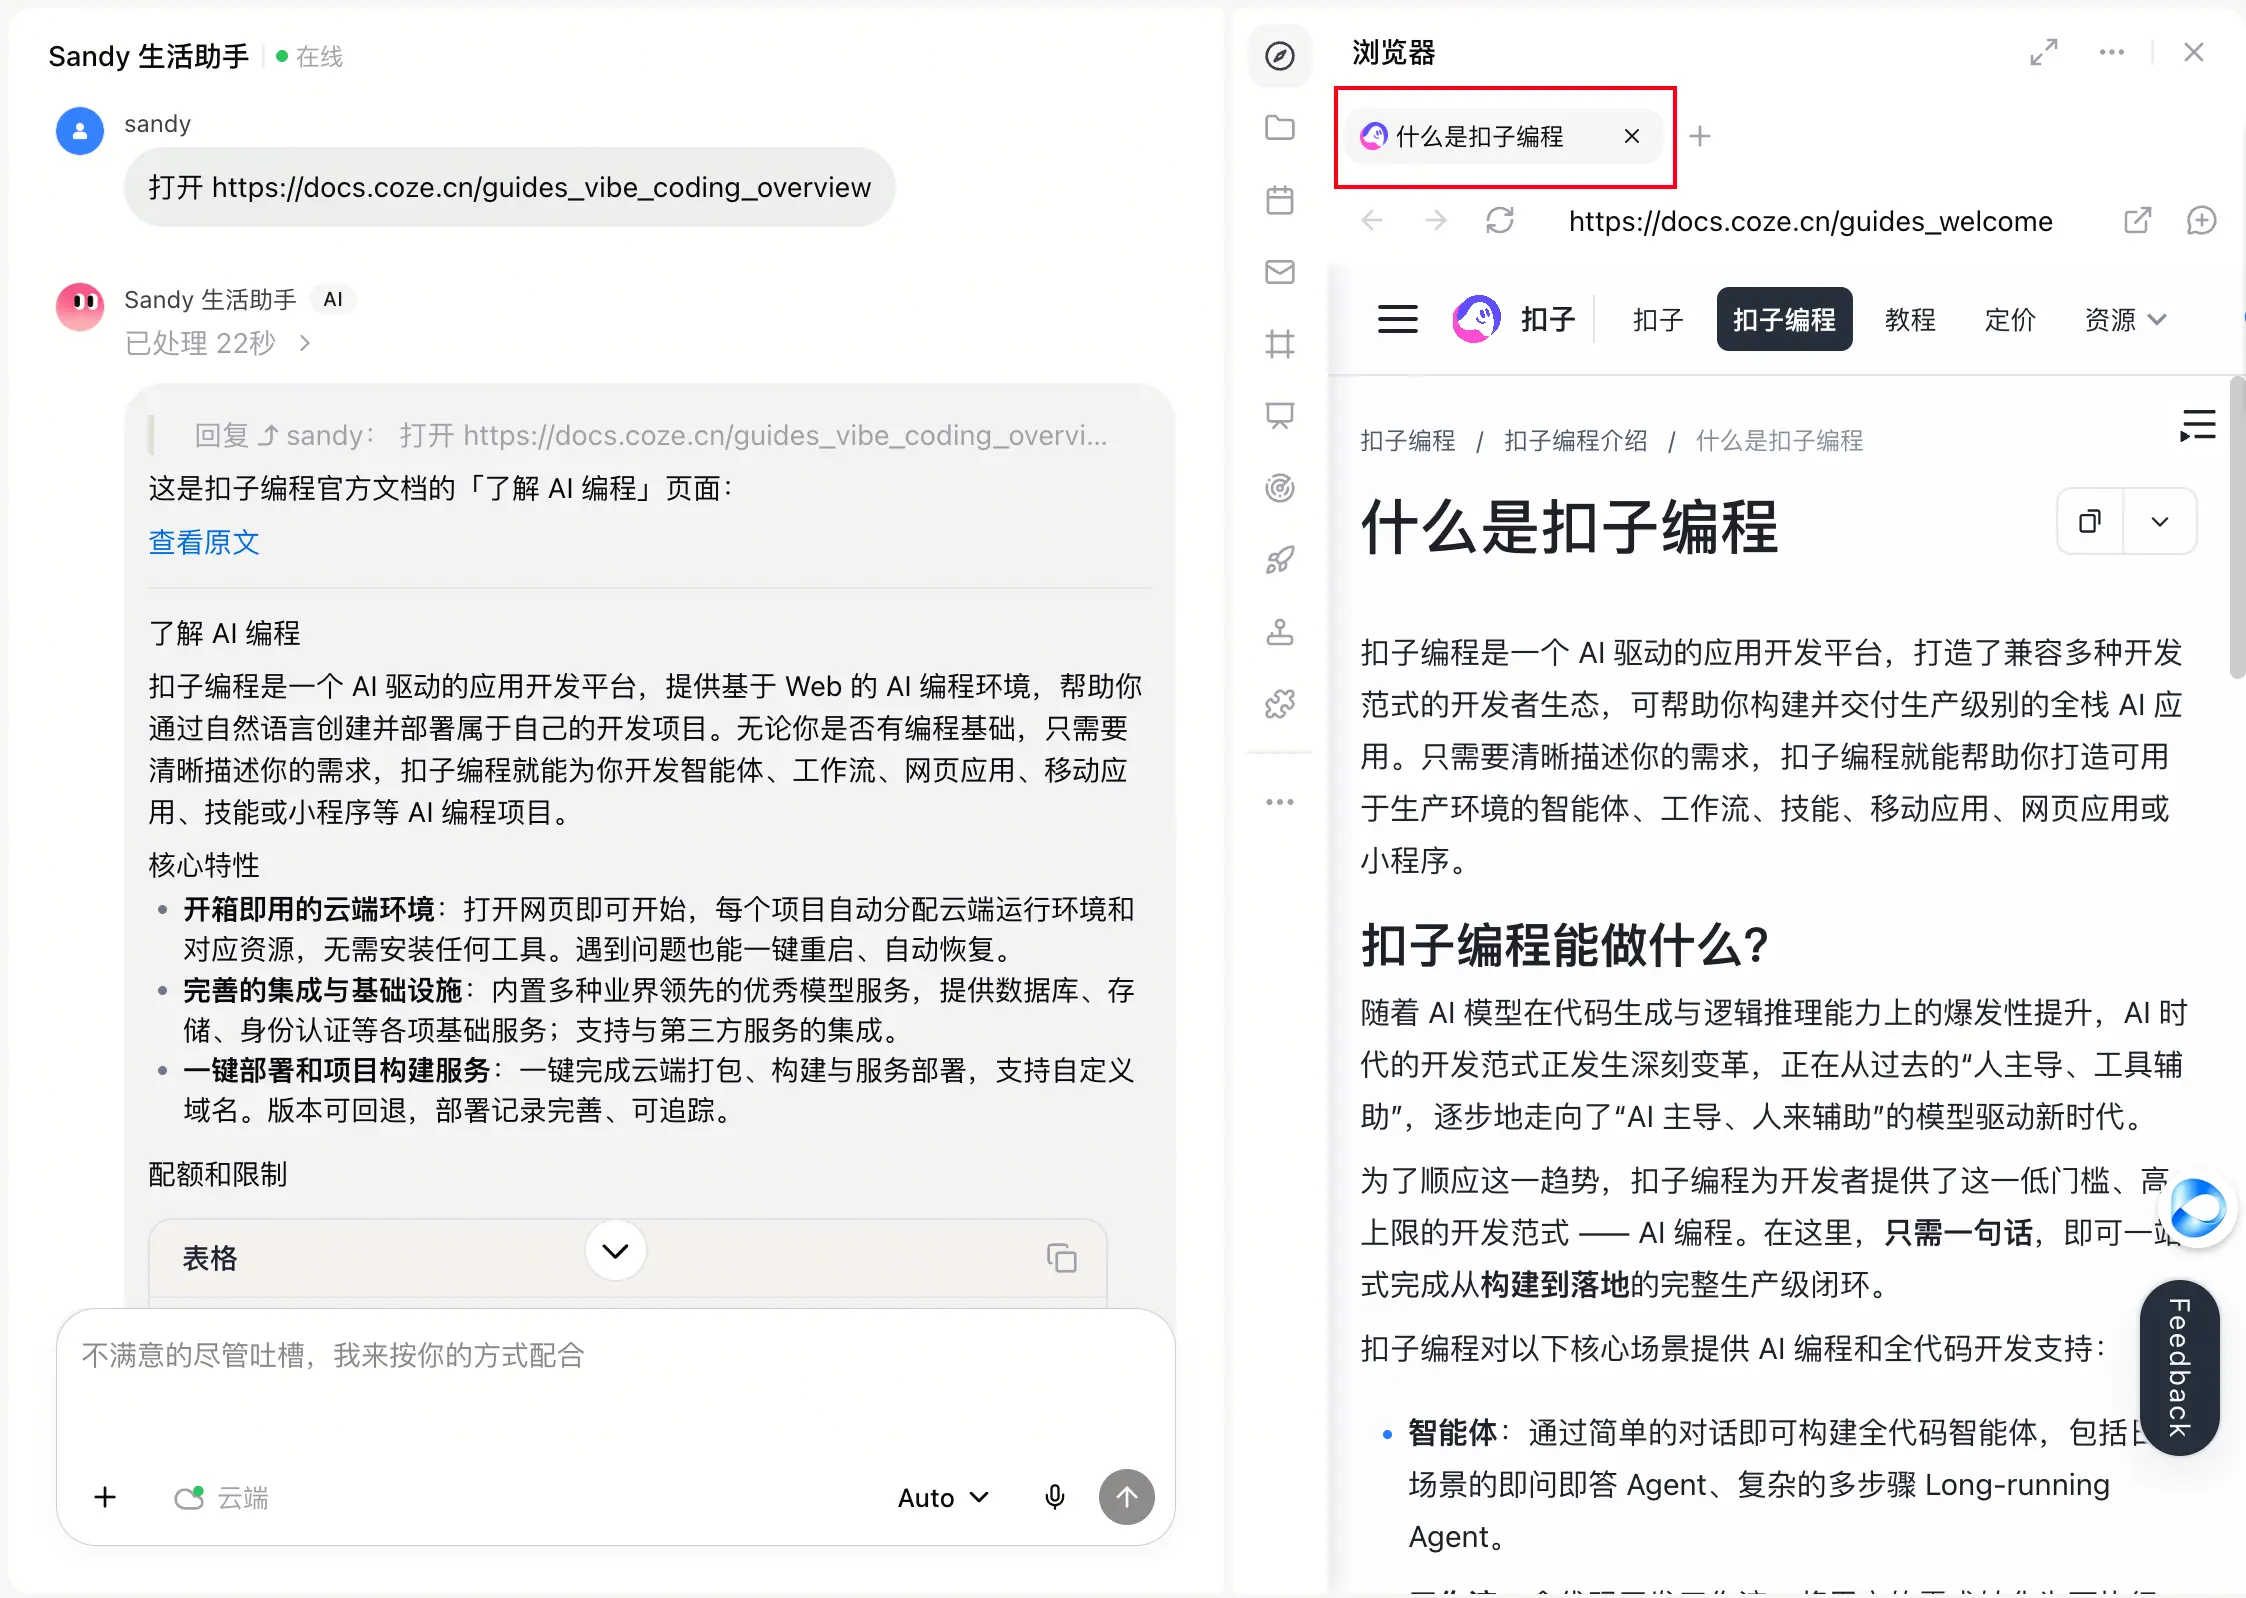2246x1598 pixels.
Task: Click the 查看原文 link
Action: tap(204, 542)
